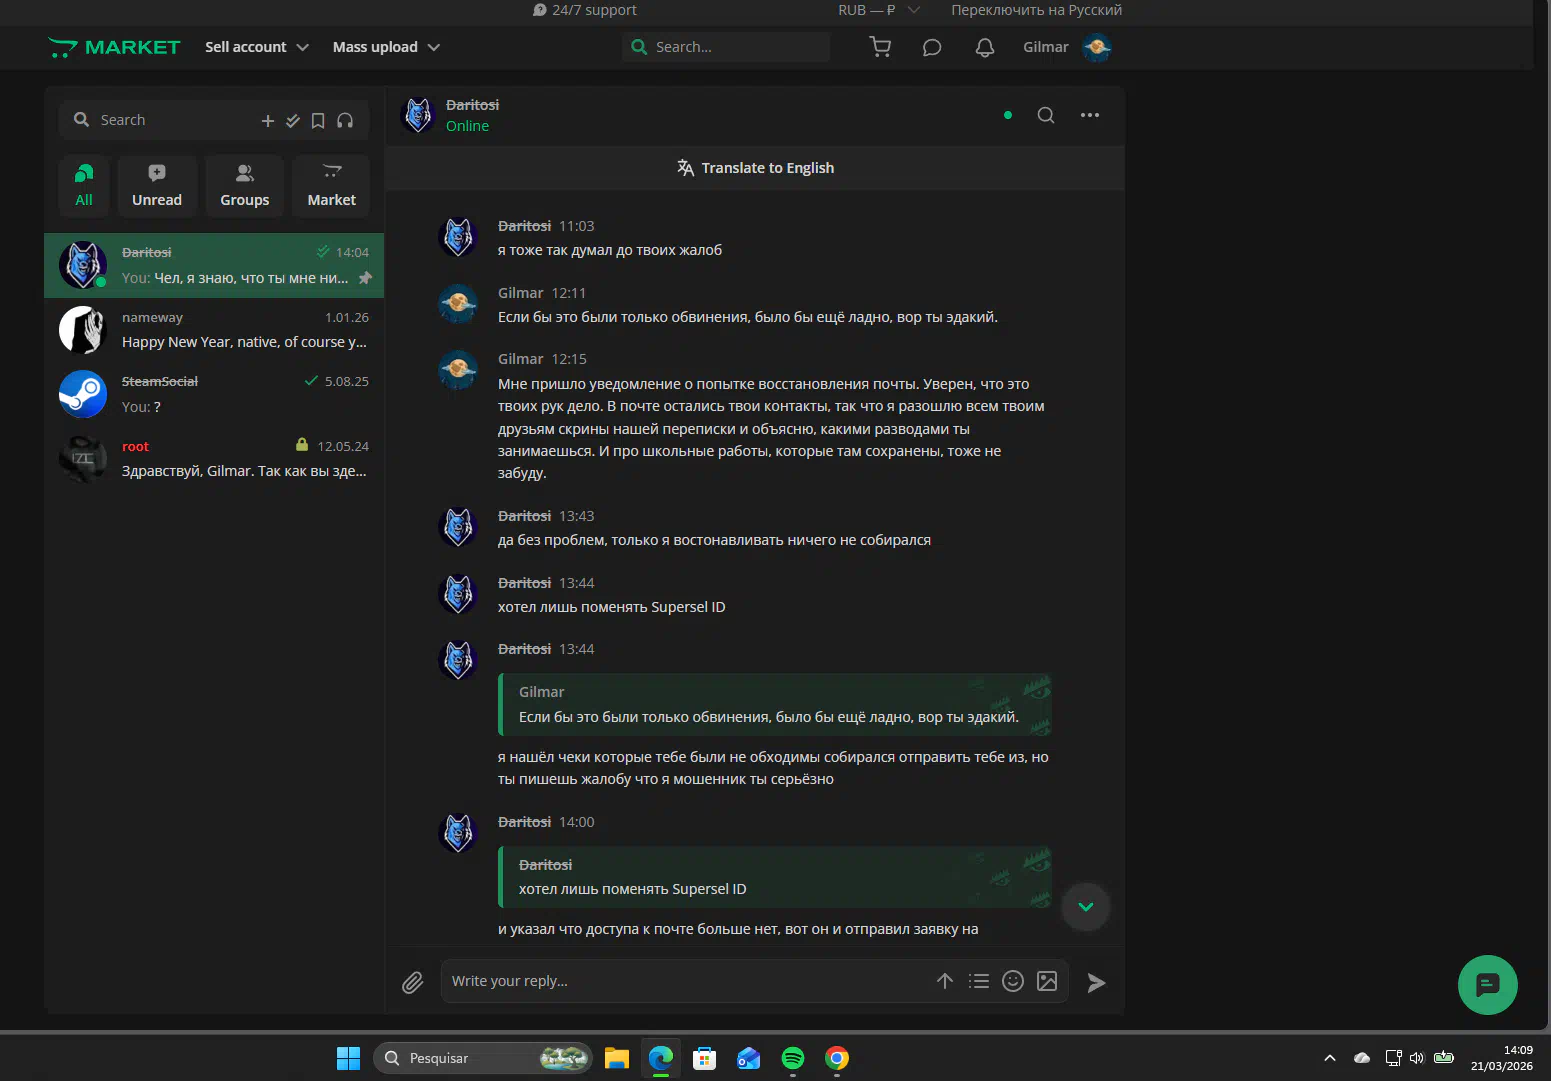Open the RUB currency dropdown
1551x1081 pixels.
(878, 10)
